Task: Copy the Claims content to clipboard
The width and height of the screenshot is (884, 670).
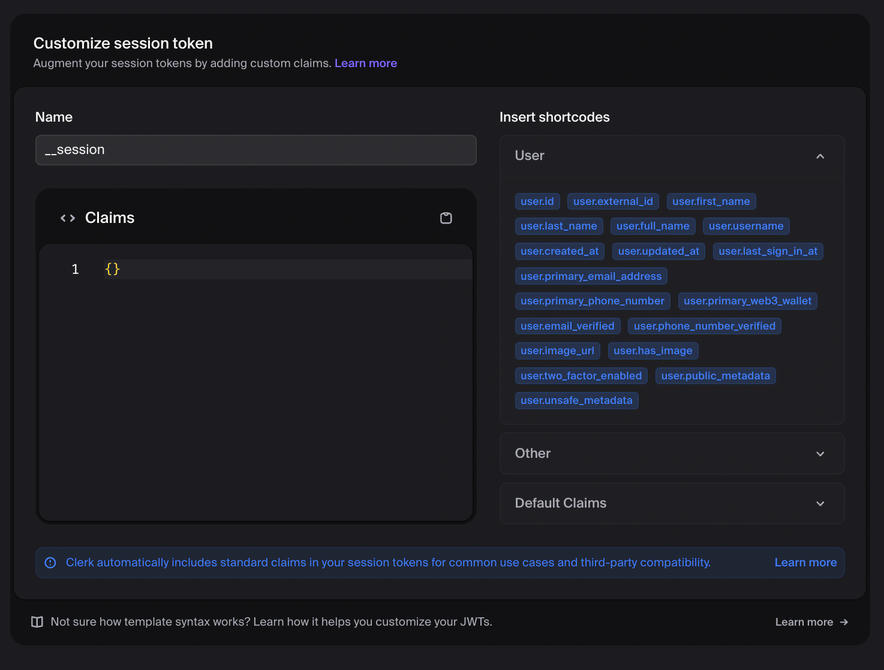Action: pyautogui.click(x=446, y=217)
